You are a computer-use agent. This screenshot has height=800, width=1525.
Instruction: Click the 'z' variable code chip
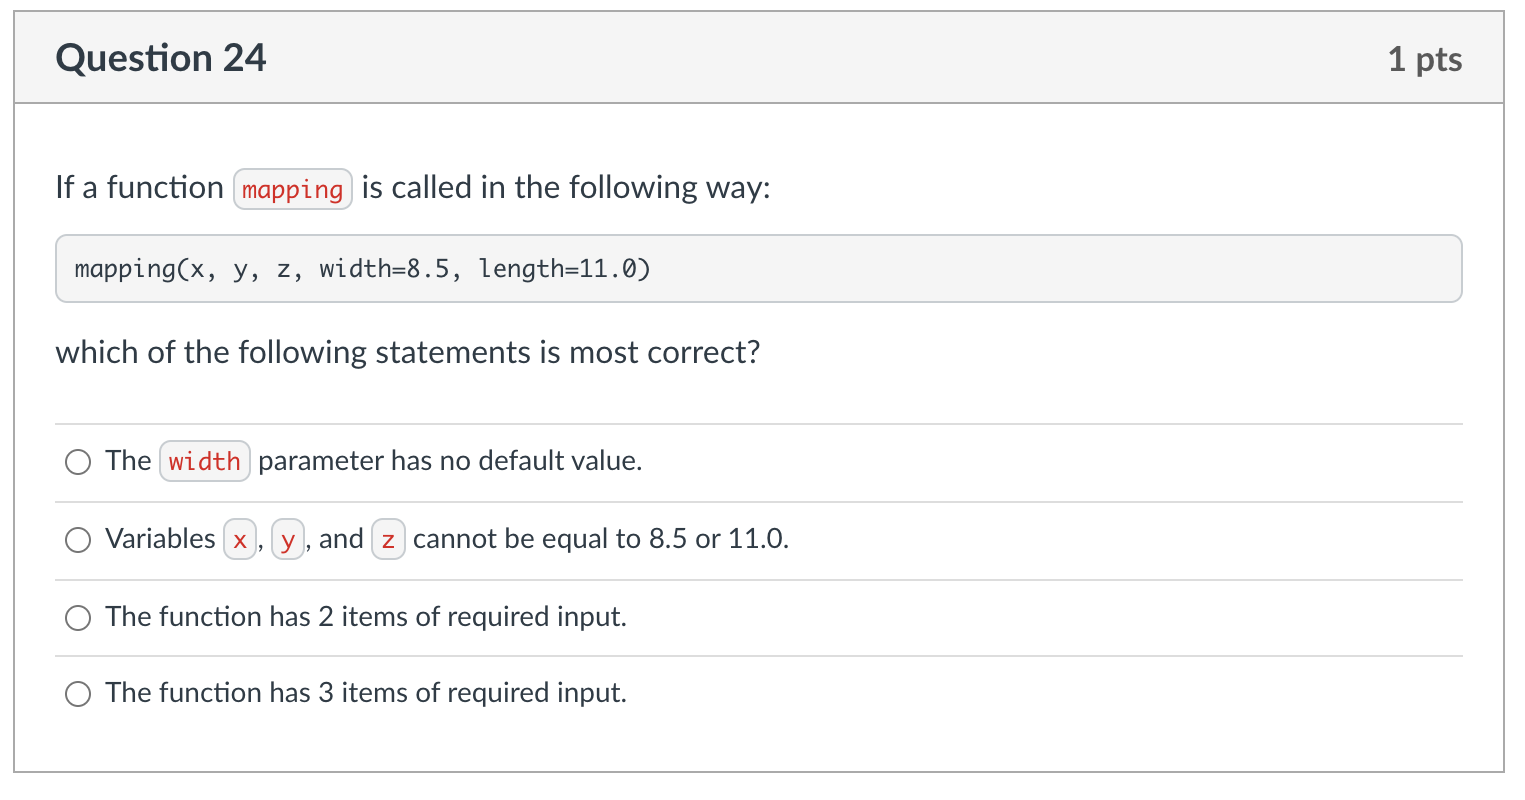(388, 539)
